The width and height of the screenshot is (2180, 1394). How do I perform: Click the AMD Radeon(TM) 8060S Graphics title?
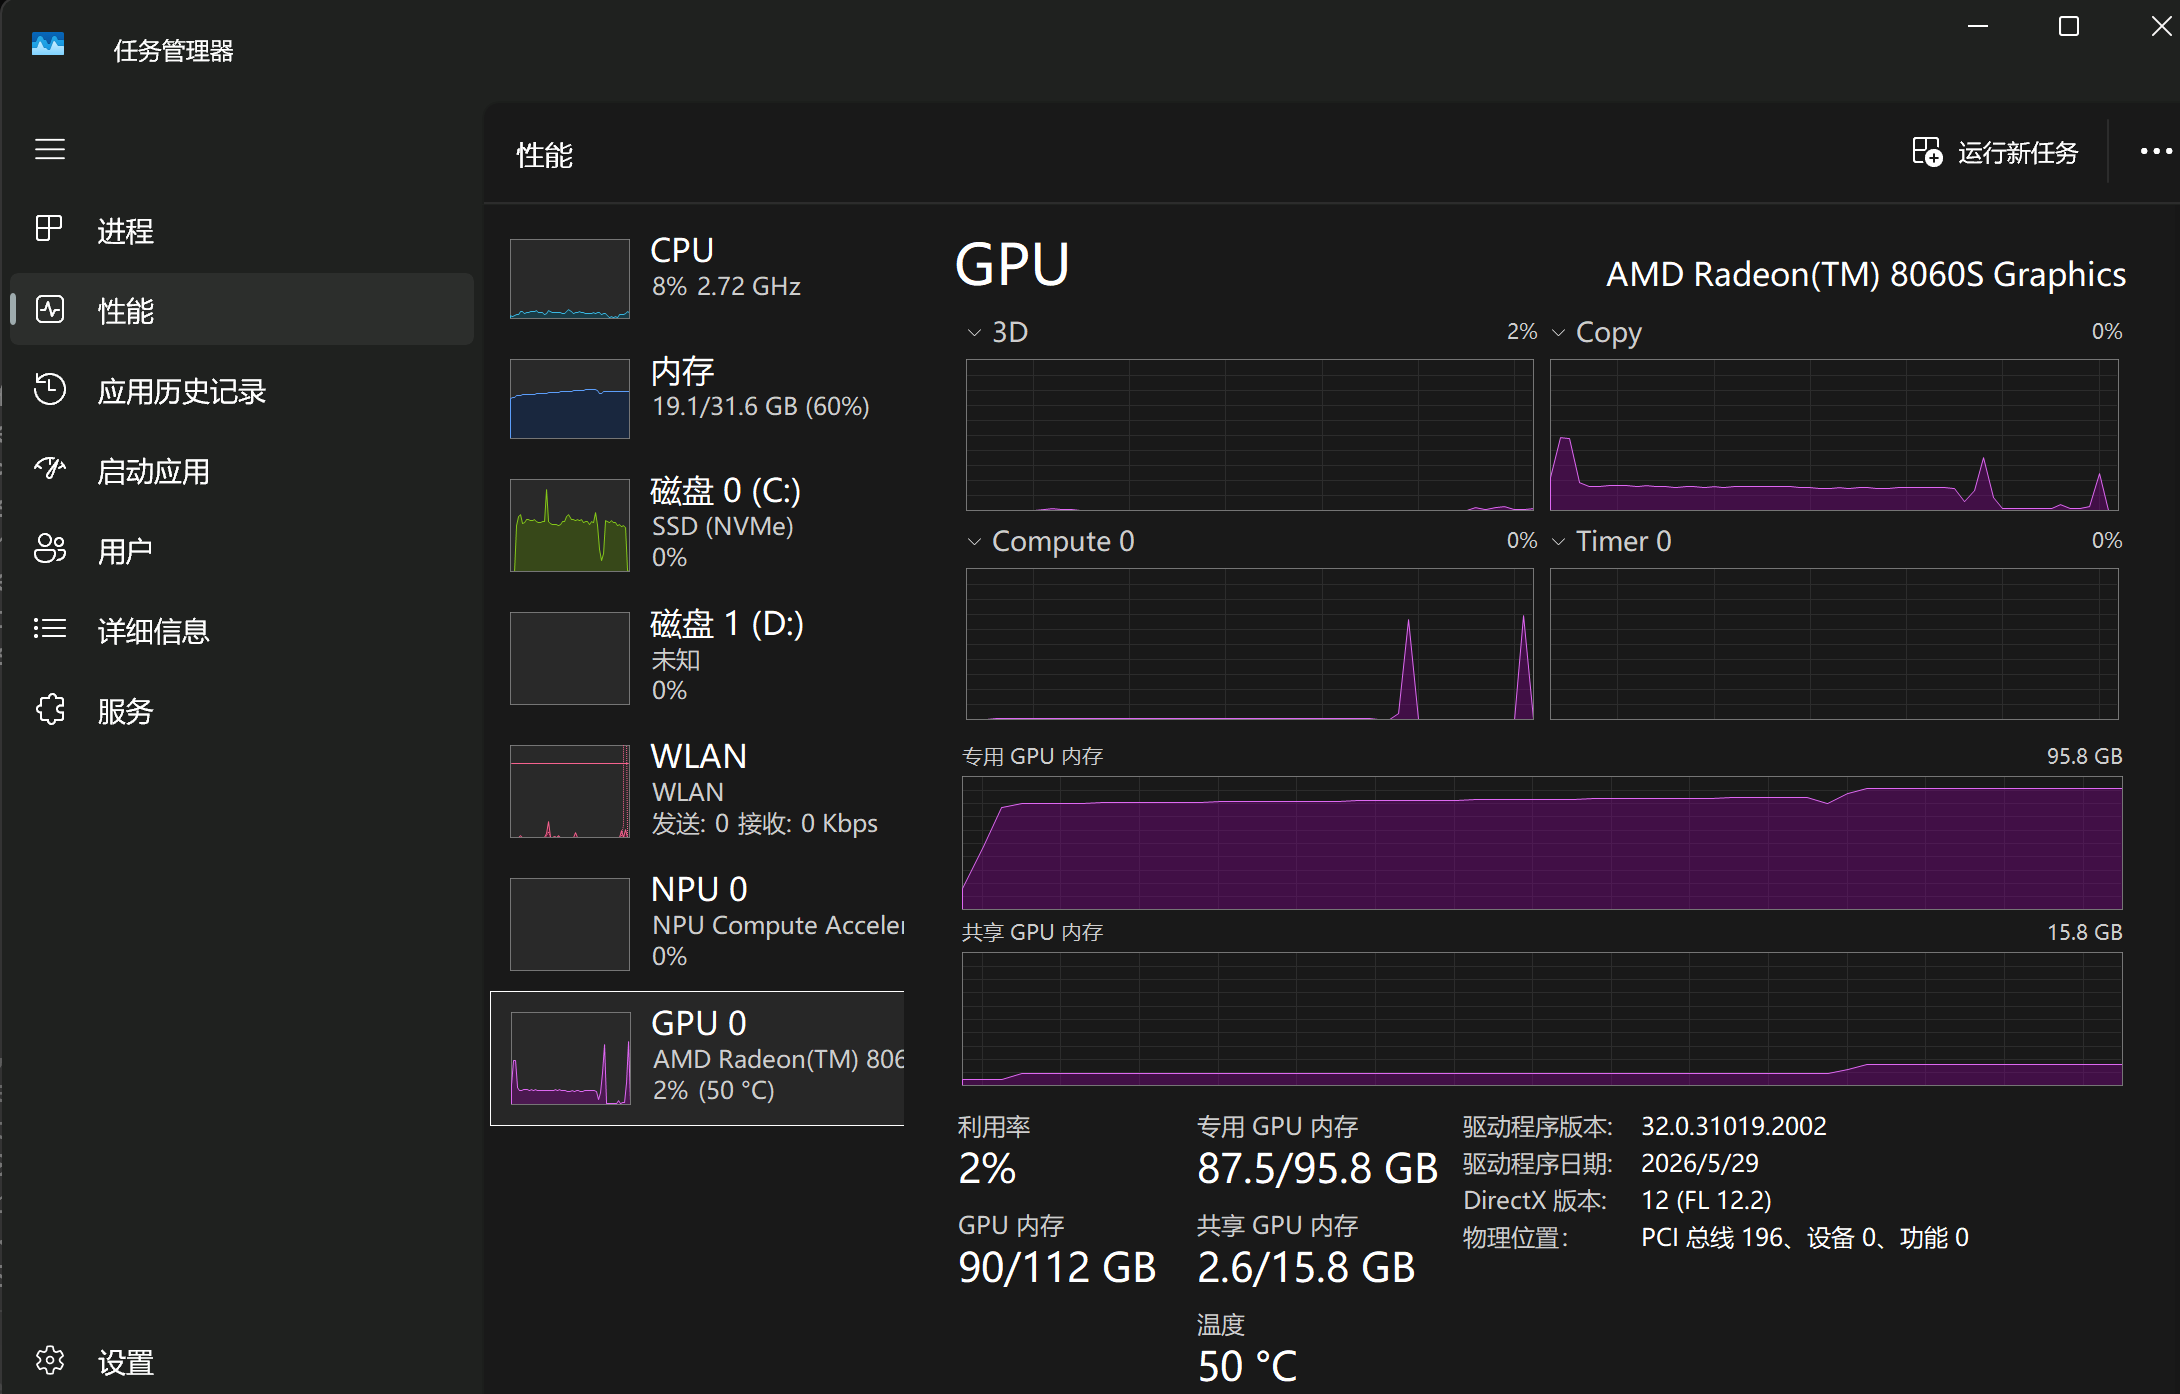click(1866, 274)
